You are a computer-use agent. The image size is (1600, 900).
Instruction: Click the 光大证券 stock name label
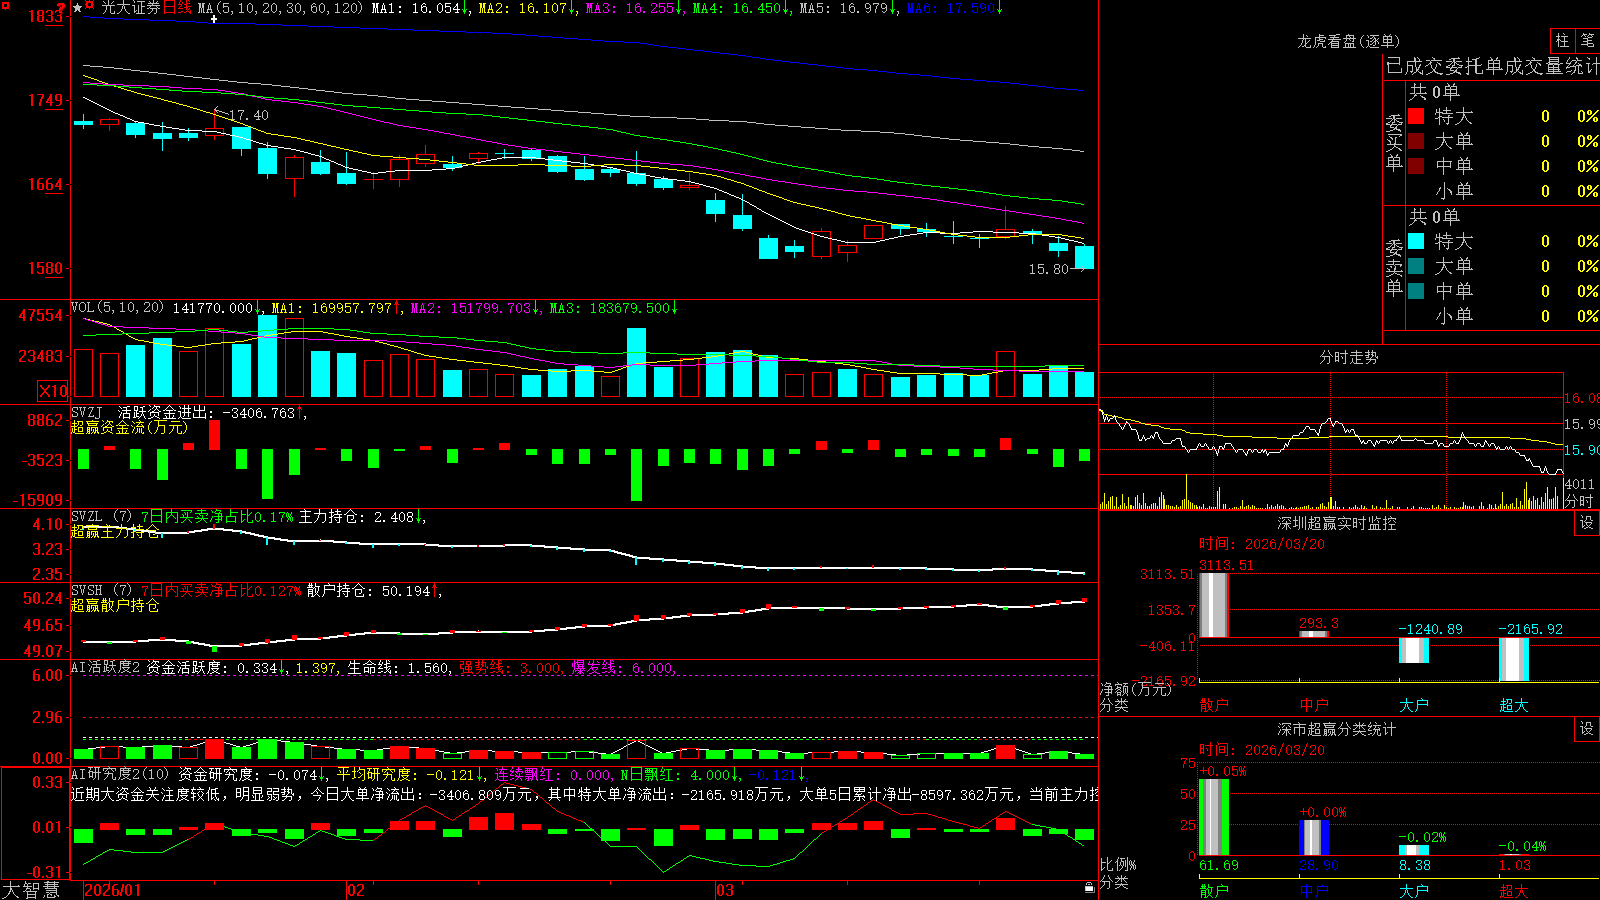point(131,8)
